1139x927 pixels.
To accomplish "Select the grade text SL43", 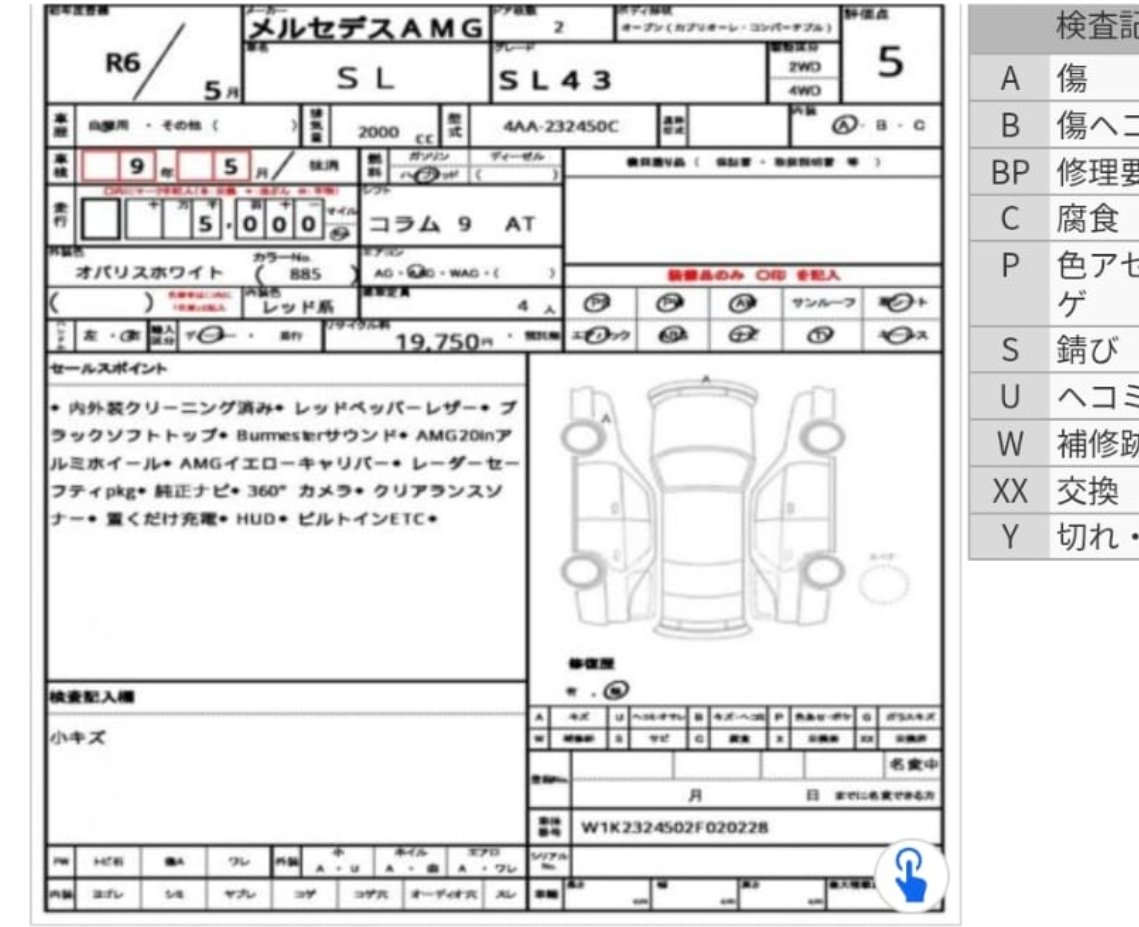I will pyautogui.click(x=554, y=81).
